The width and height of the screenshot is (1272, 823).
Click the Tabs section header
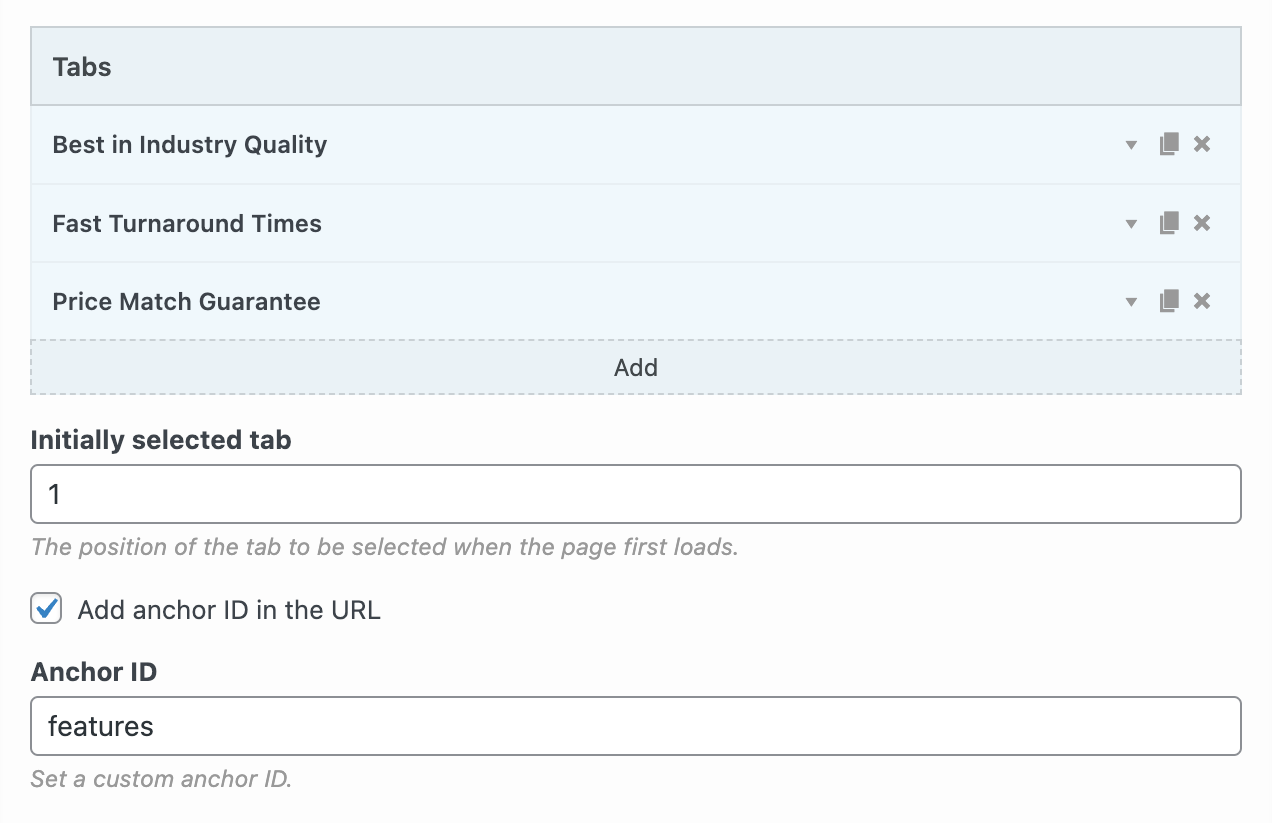point(82,67)
